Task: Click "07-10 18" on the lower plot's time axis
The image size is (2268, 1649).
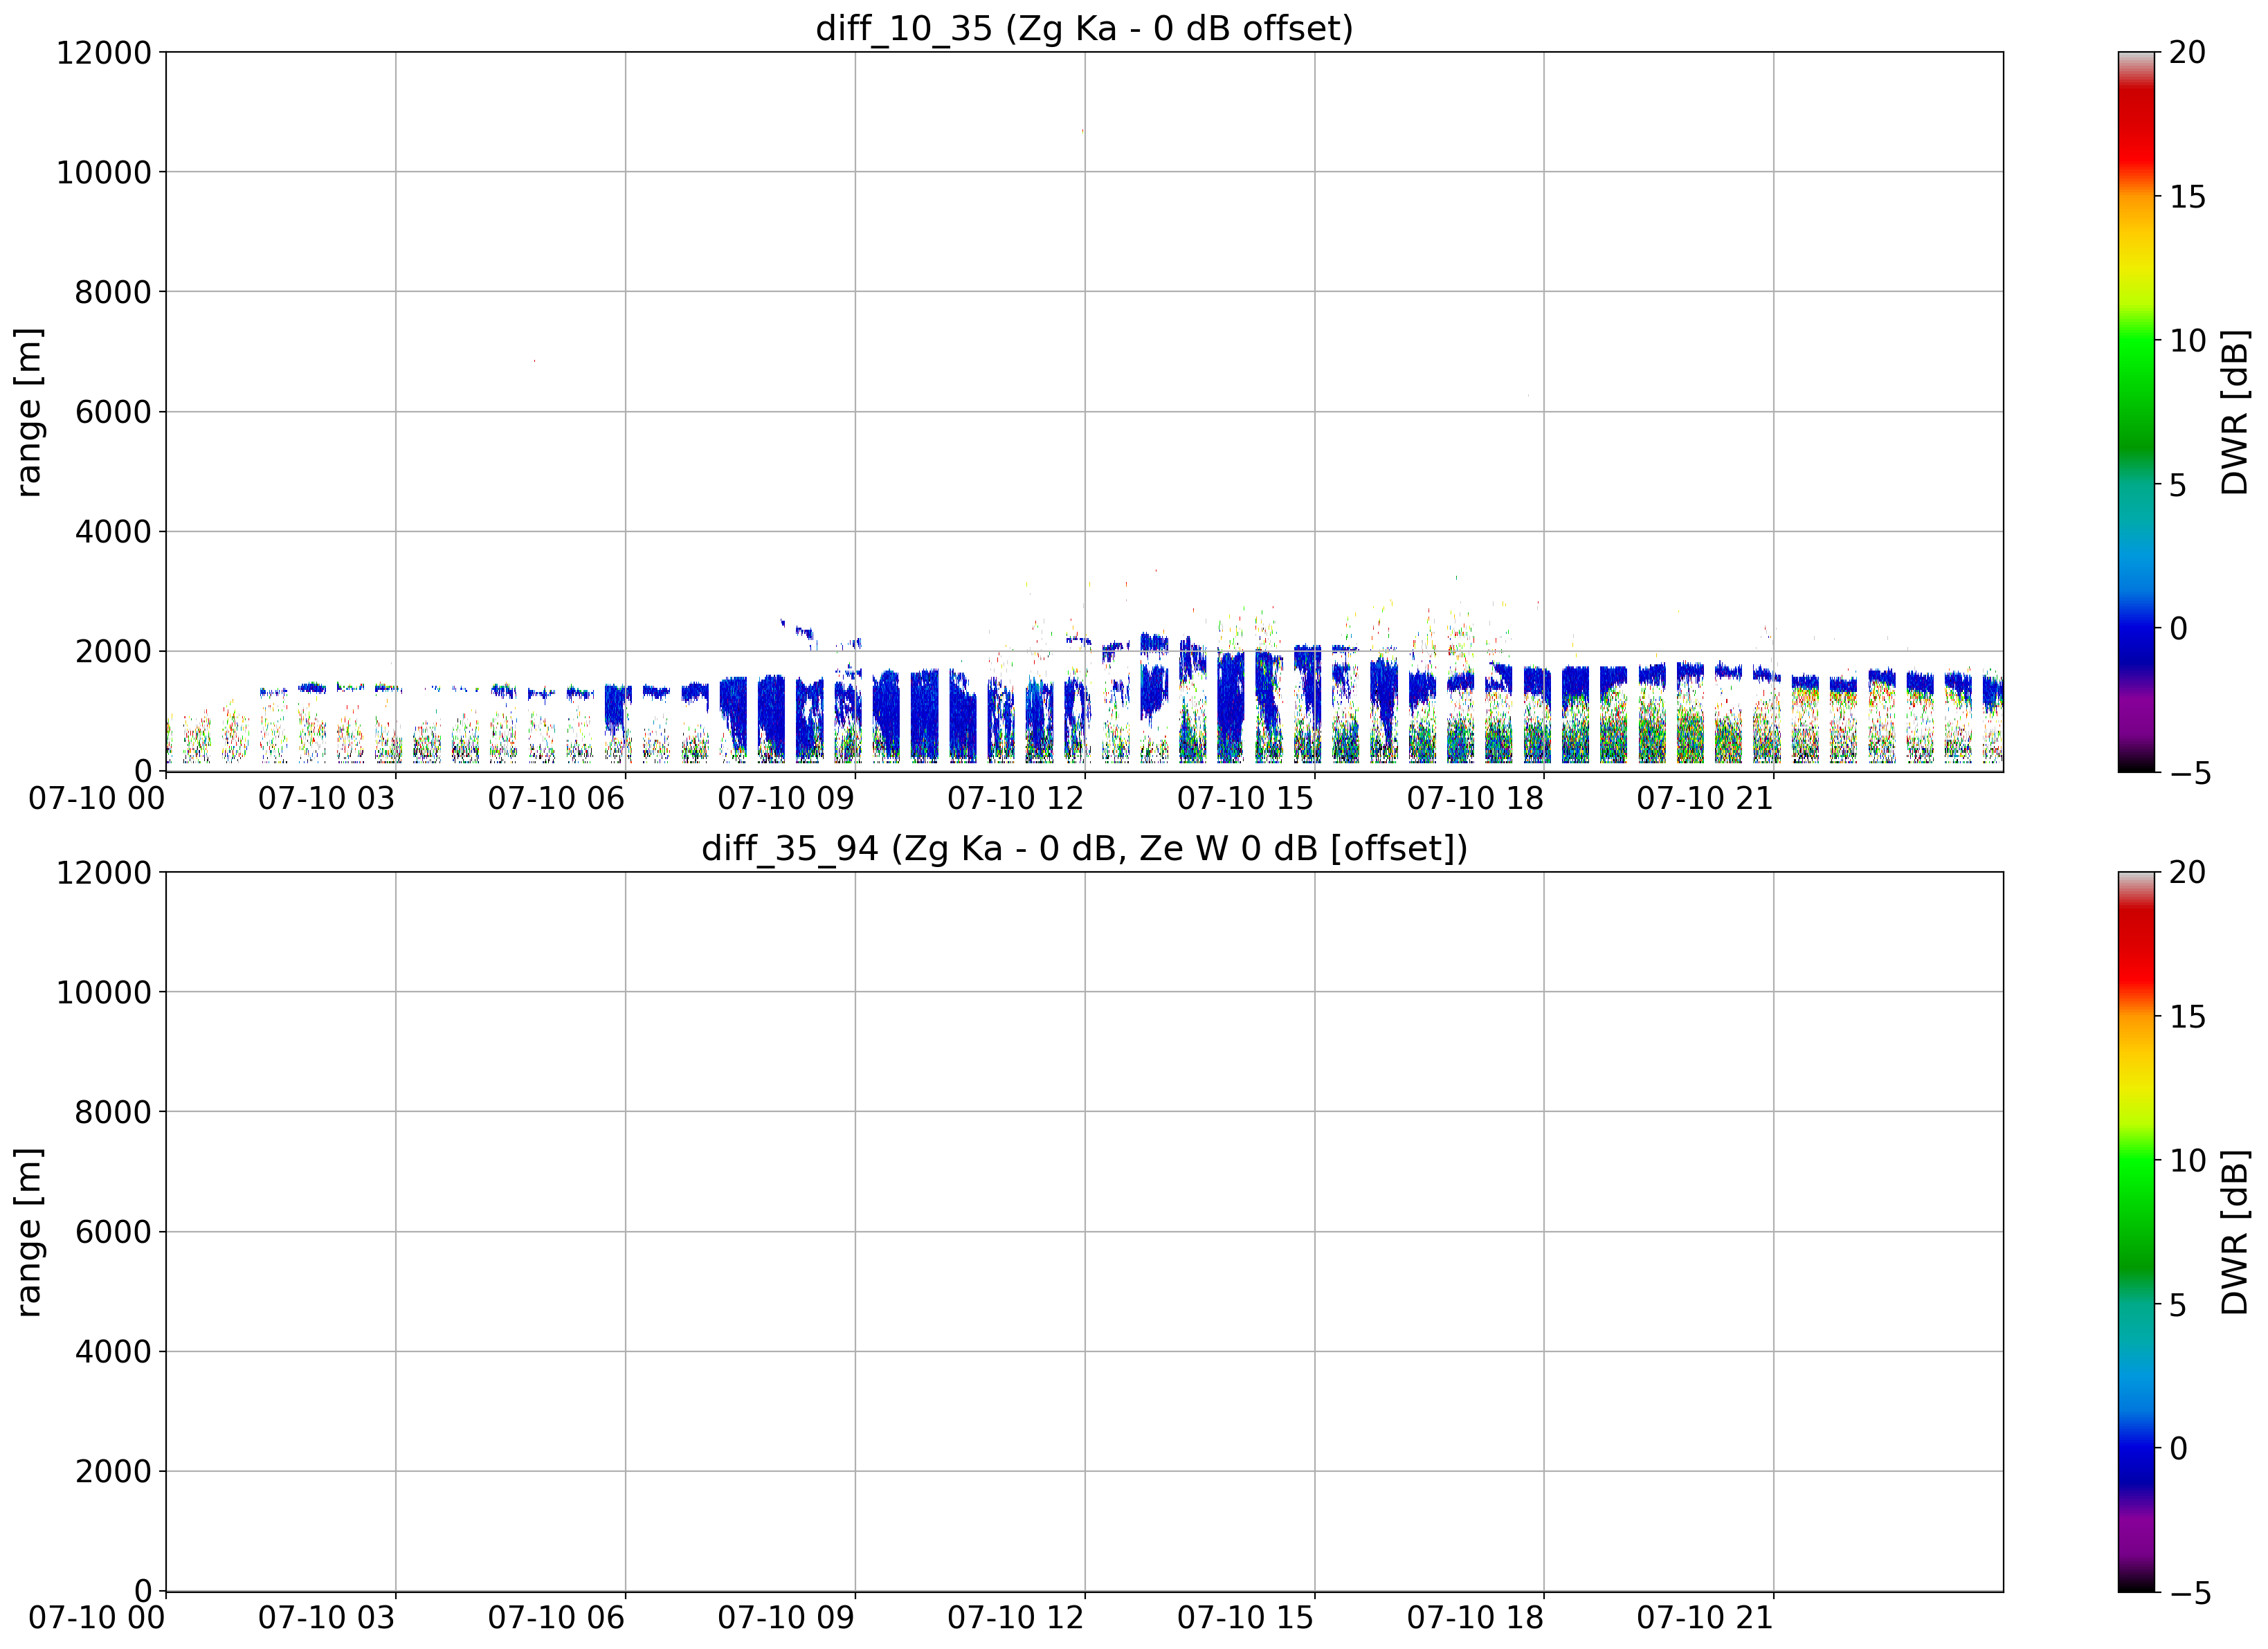Action: click(x=1475, y=1618)
